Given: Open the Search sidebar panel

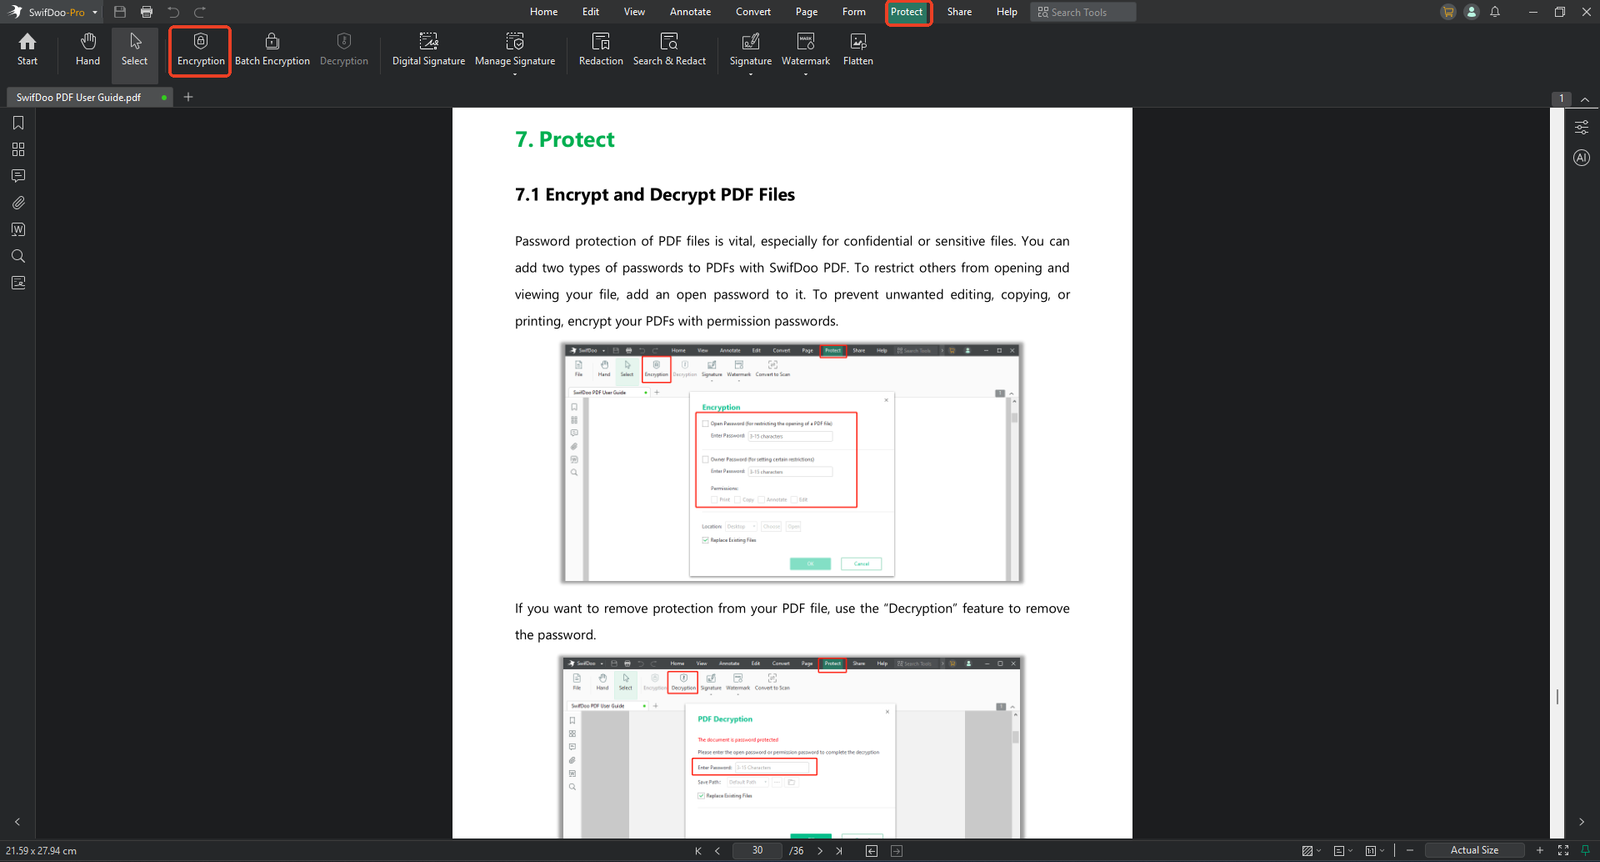Looking at the screenshot, I should coord(18,256).
